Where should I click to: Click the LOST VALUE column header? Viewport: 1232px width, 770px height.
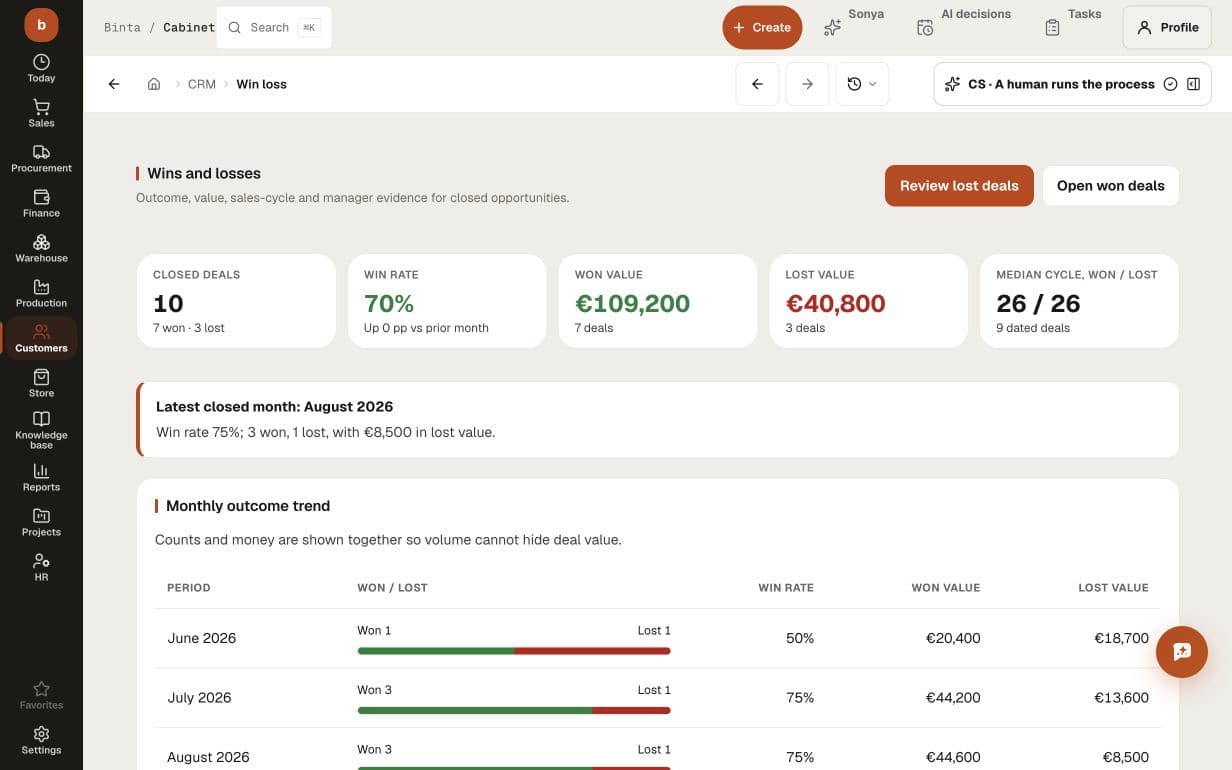(1113, 588)
